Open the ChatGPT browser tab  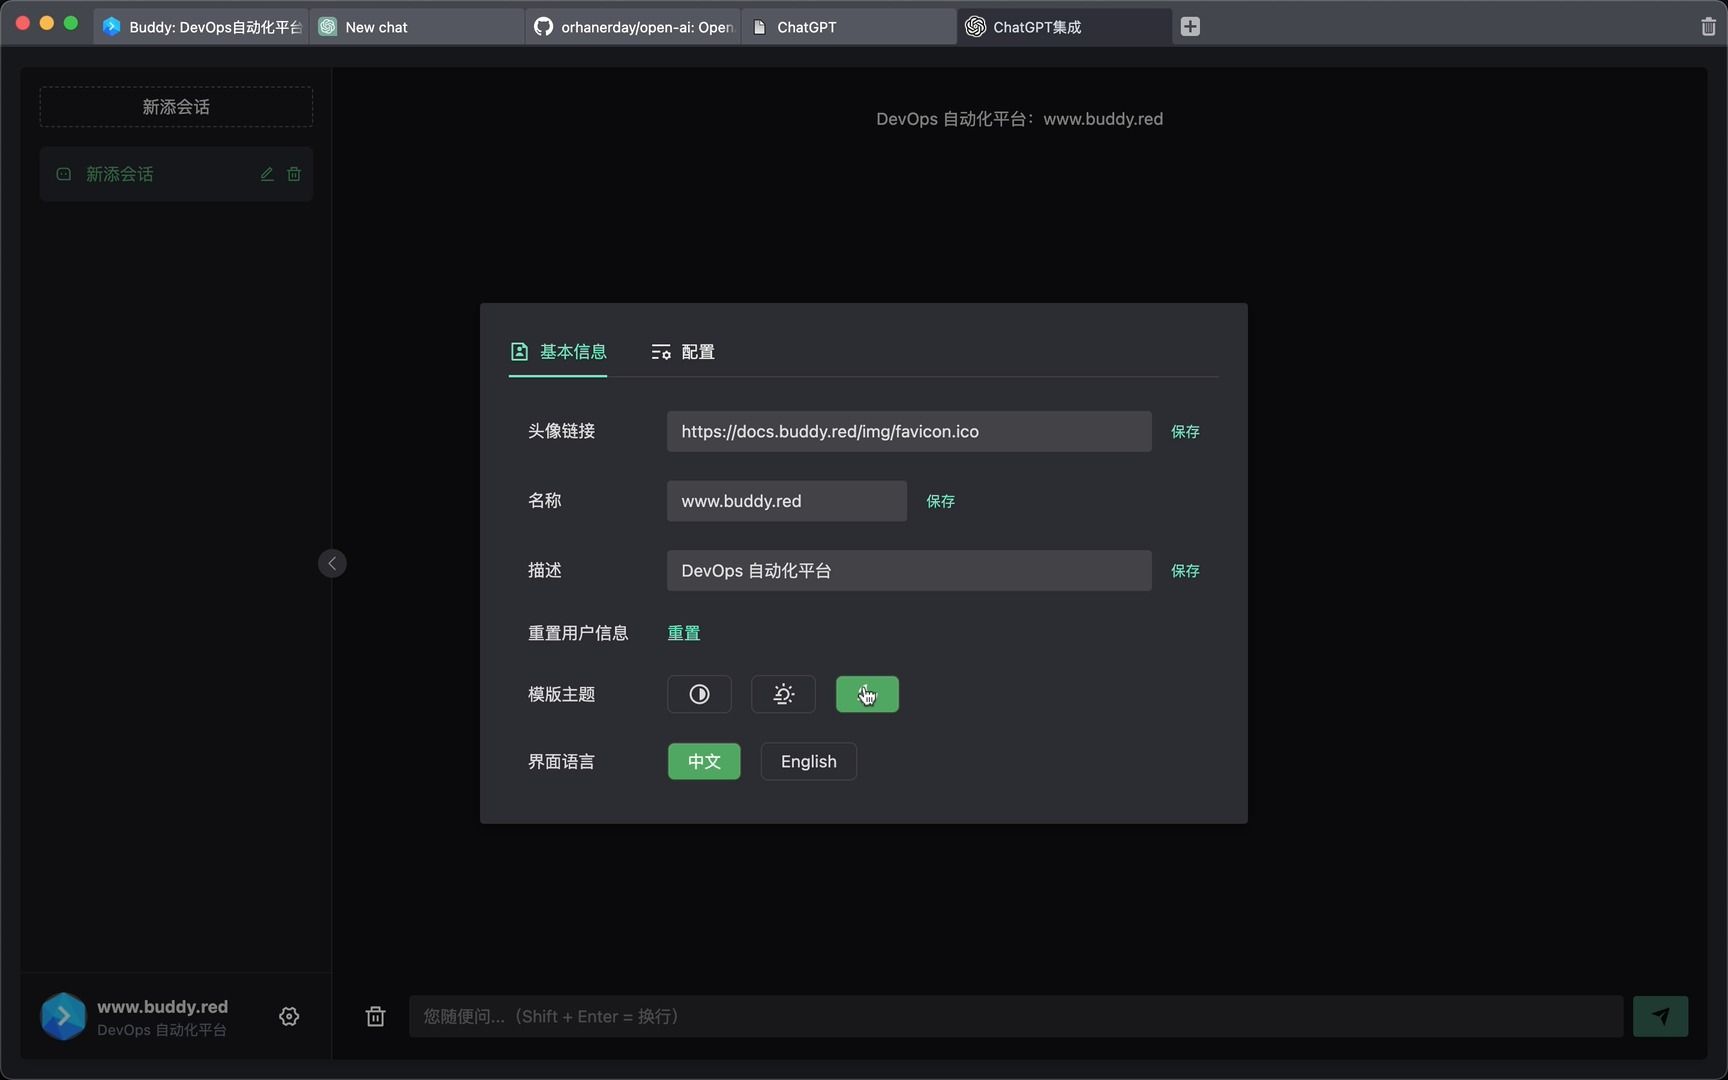click(850, 27)
